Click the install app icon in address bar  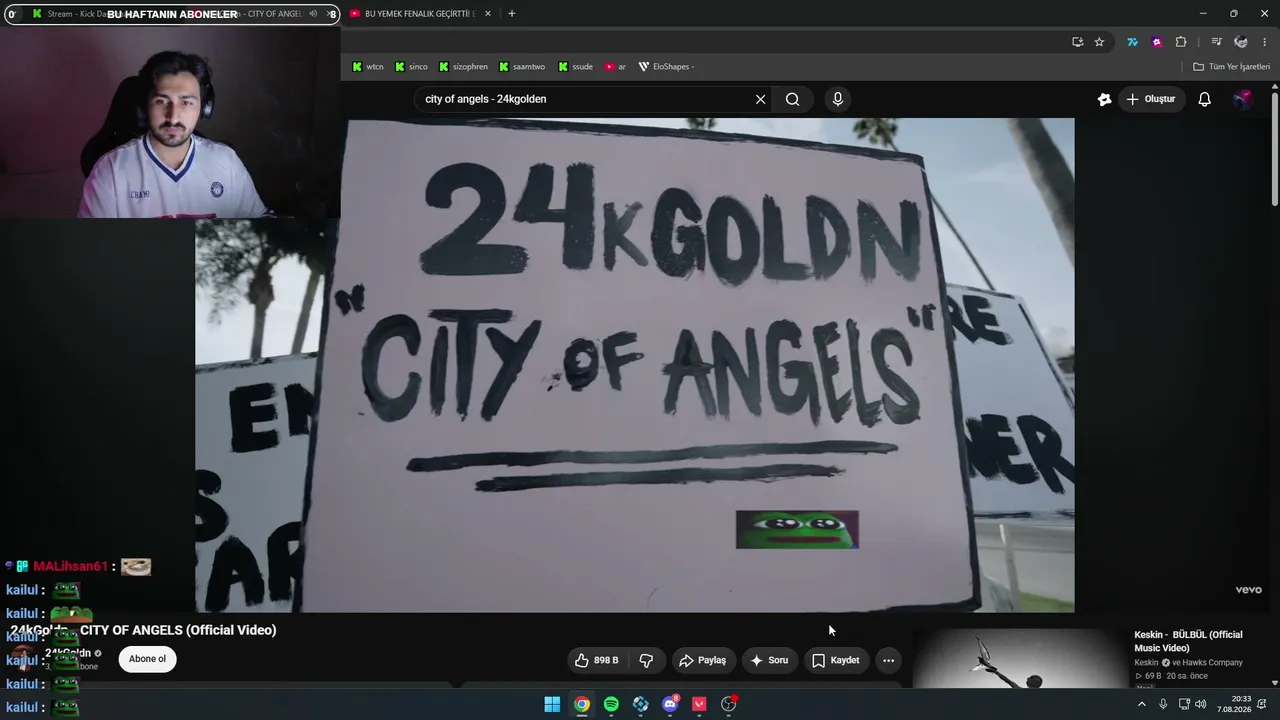coord(1077,42)
